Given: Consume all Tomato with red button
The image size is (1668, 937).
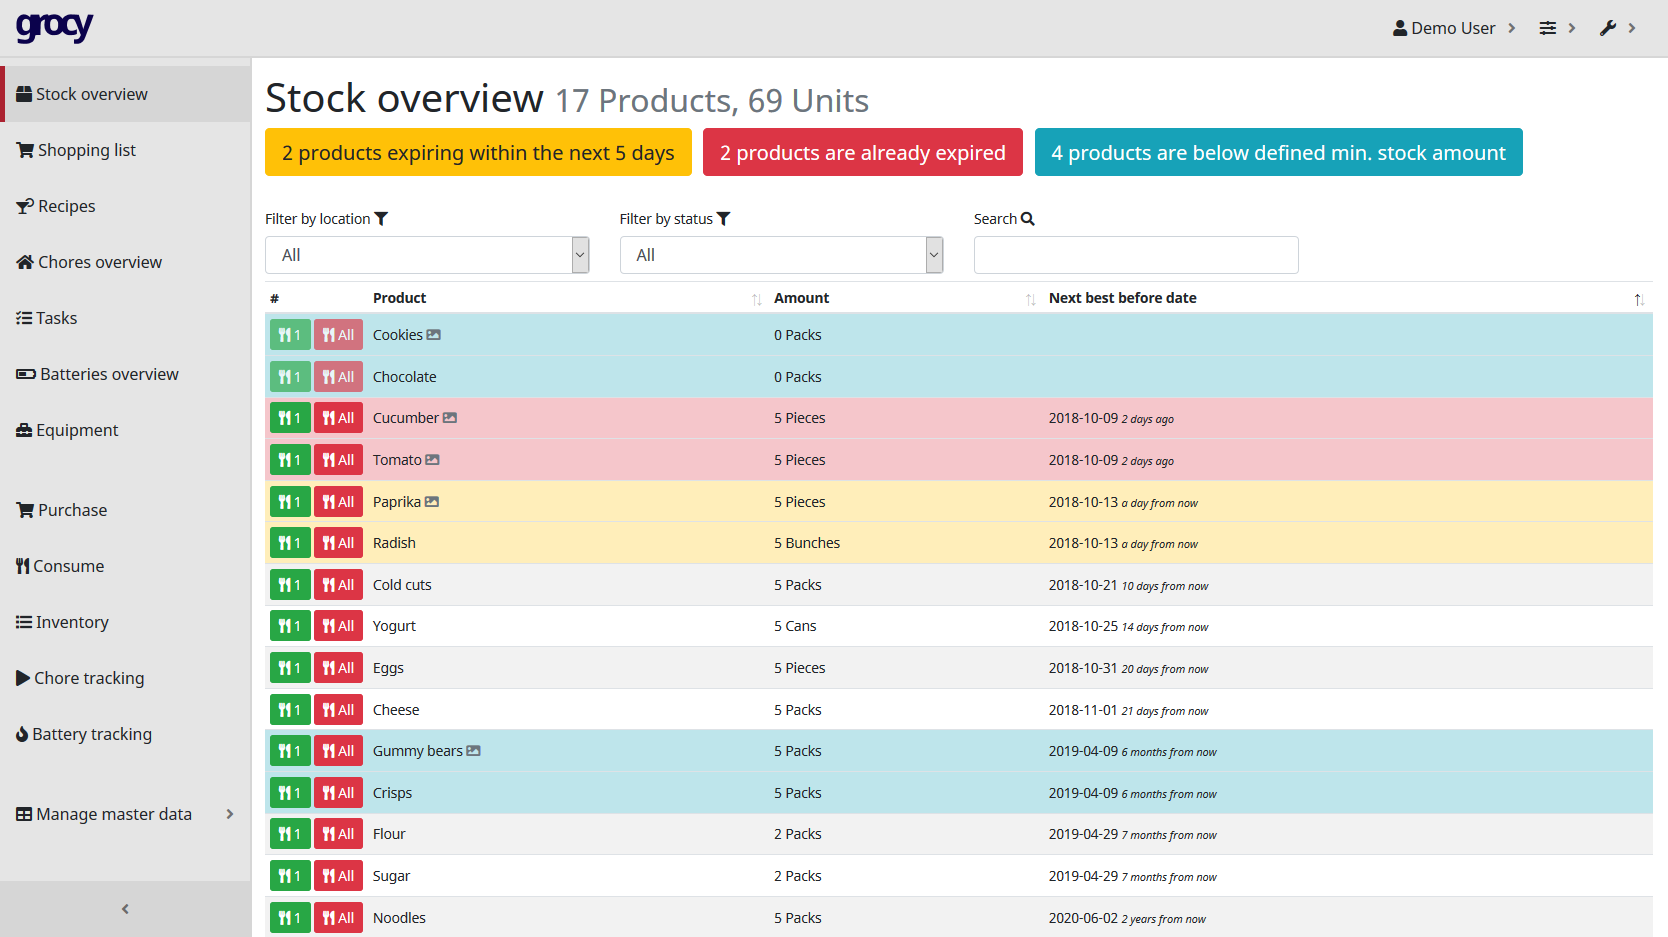Looking at the screenshot, I should pyautogui.click(x=338, y=460).
